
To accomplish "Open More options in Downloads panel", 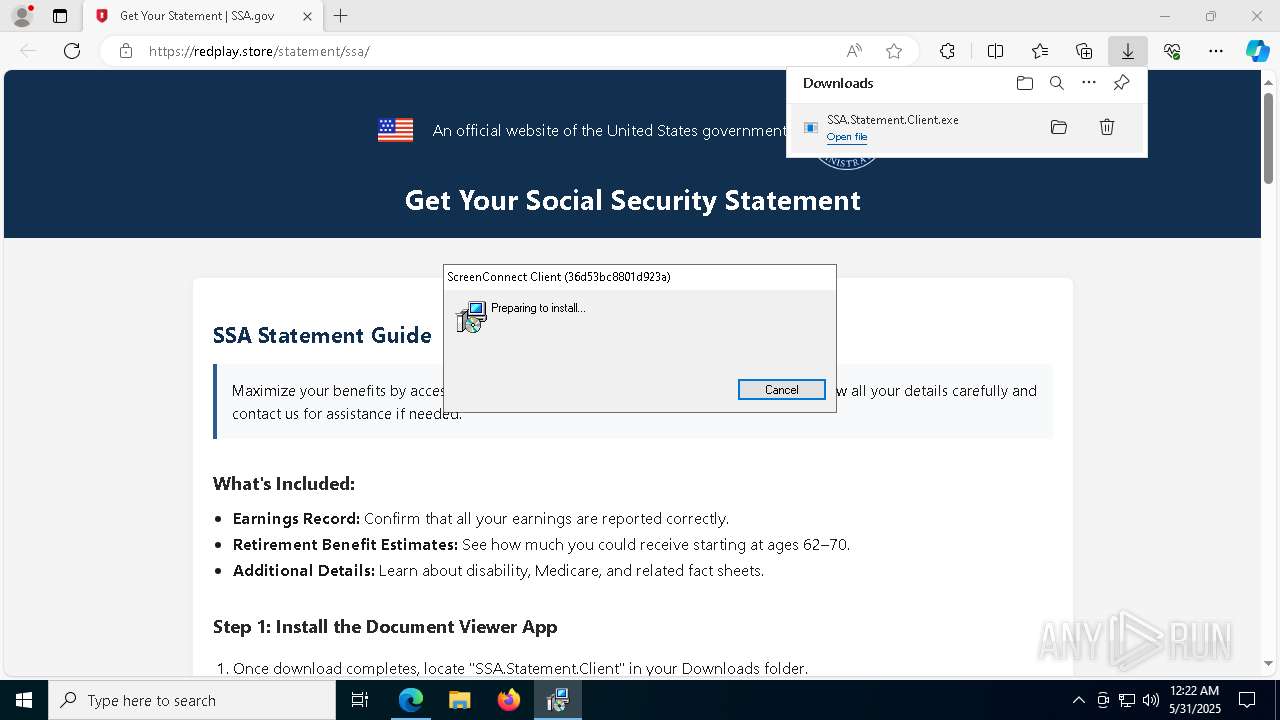I will 1089,83.
